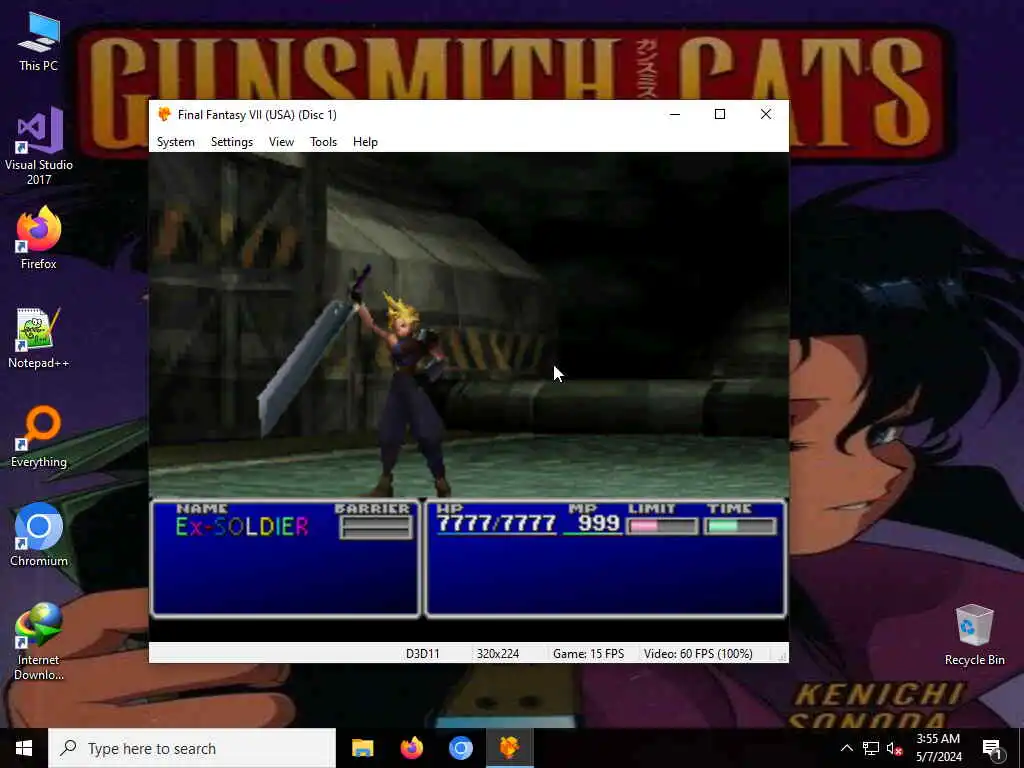Image resolution: width=1024 pixels, height=768 pixels.
Task: Click the DuckStation icon in the title bar
Action: coord(165,114)
